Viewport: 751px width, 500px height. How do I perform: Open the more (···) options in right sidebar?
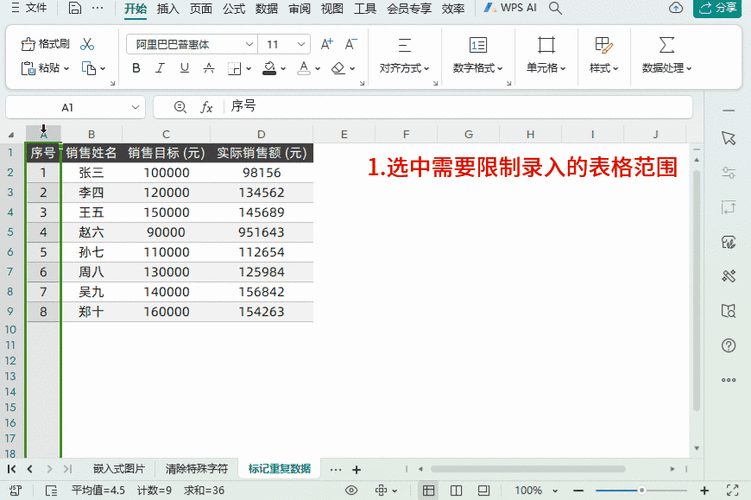(x=728, y=380)
